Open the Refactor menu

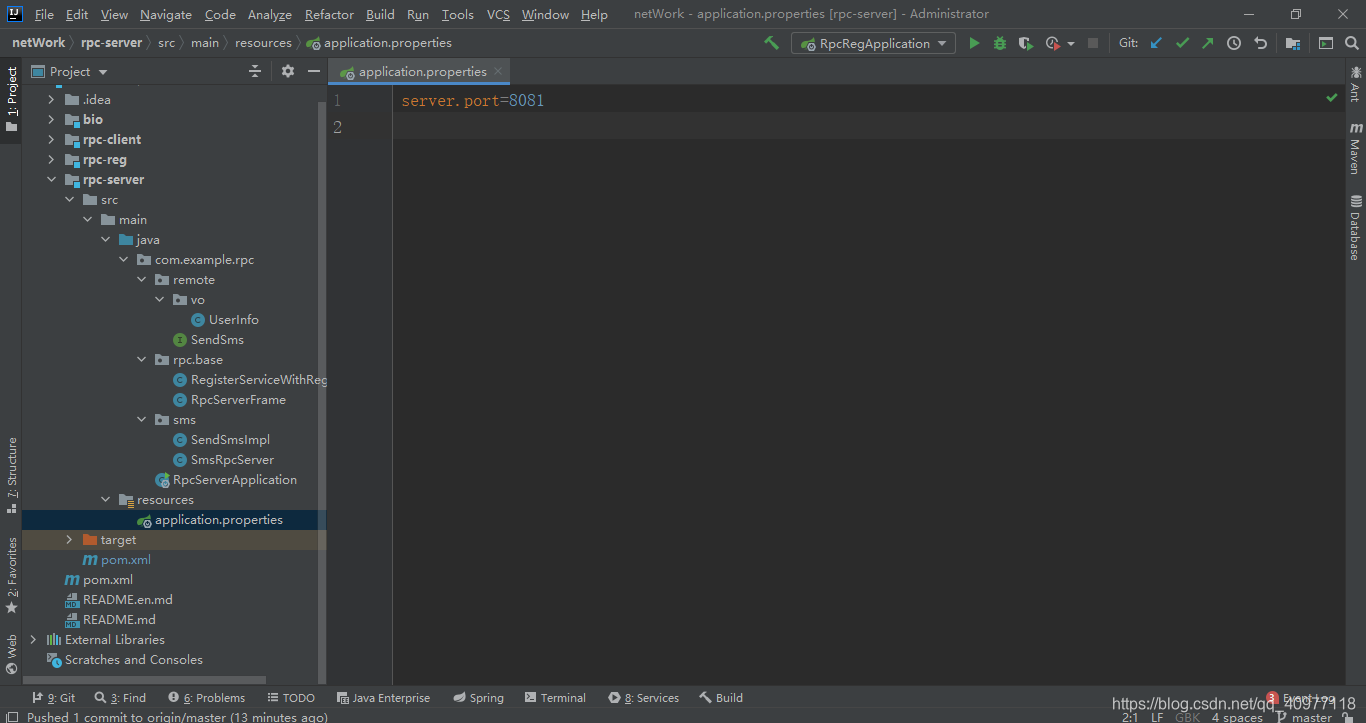tap(329, 14)
